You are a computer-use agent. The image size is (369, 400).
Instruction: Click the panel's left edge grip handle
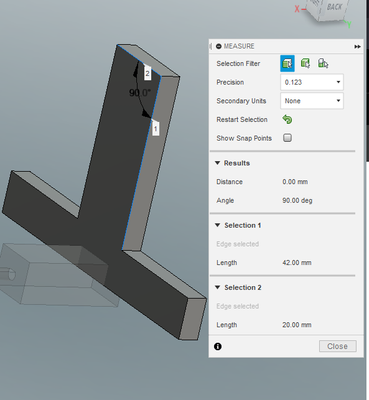coord(210,46)
